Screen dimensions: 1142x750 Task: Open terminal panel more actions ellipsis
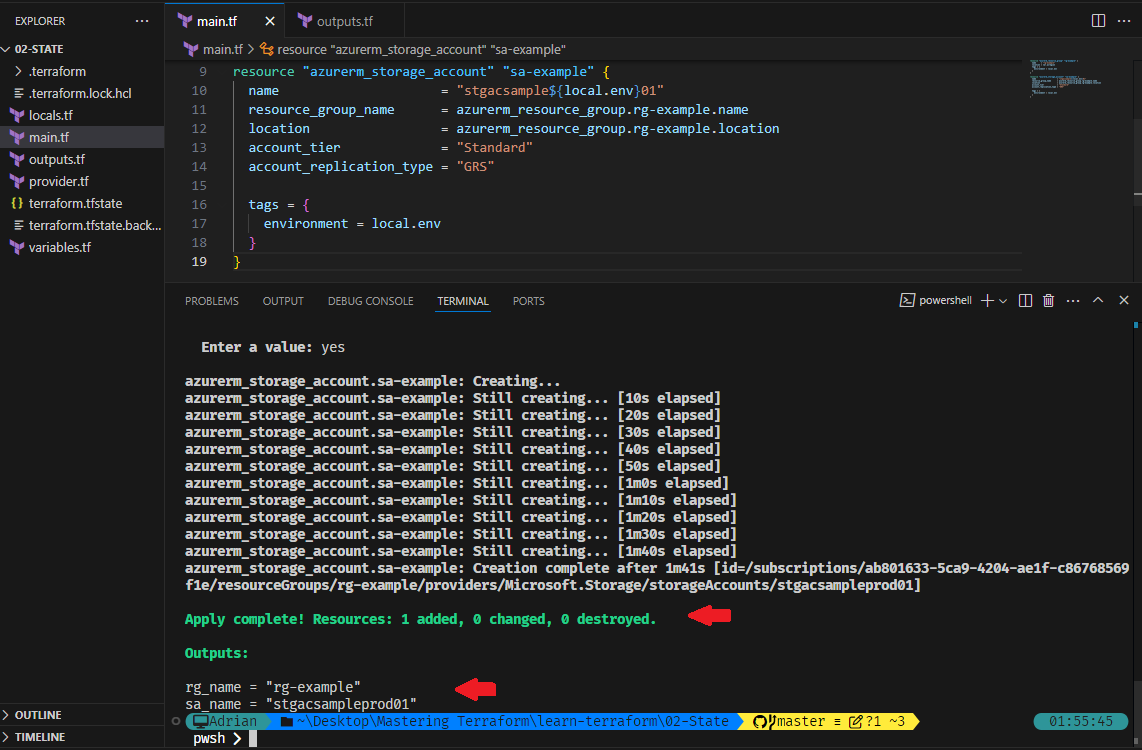1073,301
